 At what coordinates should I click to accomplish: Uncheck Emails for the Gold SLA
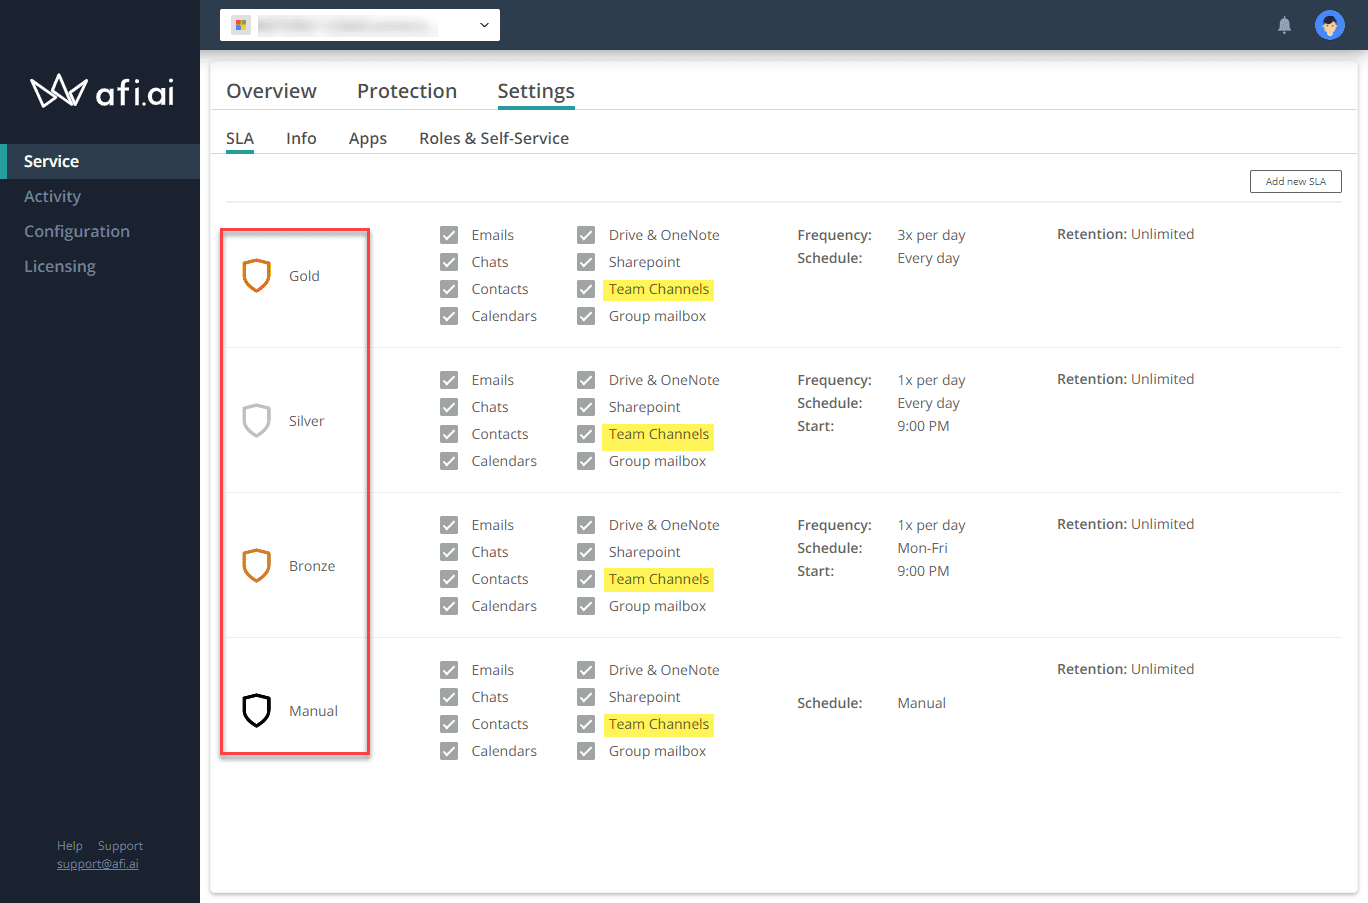coord(449,235)
